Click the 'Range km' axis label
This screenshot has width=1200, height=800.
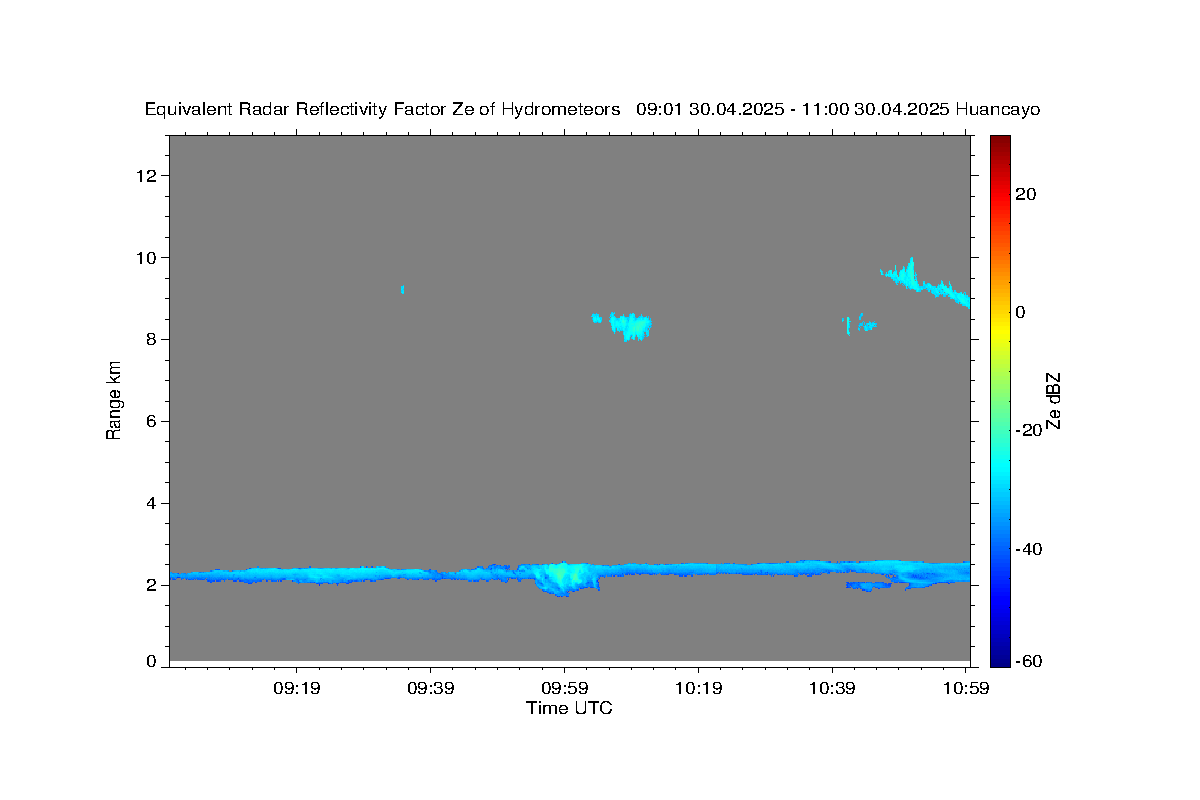(114, 400)
